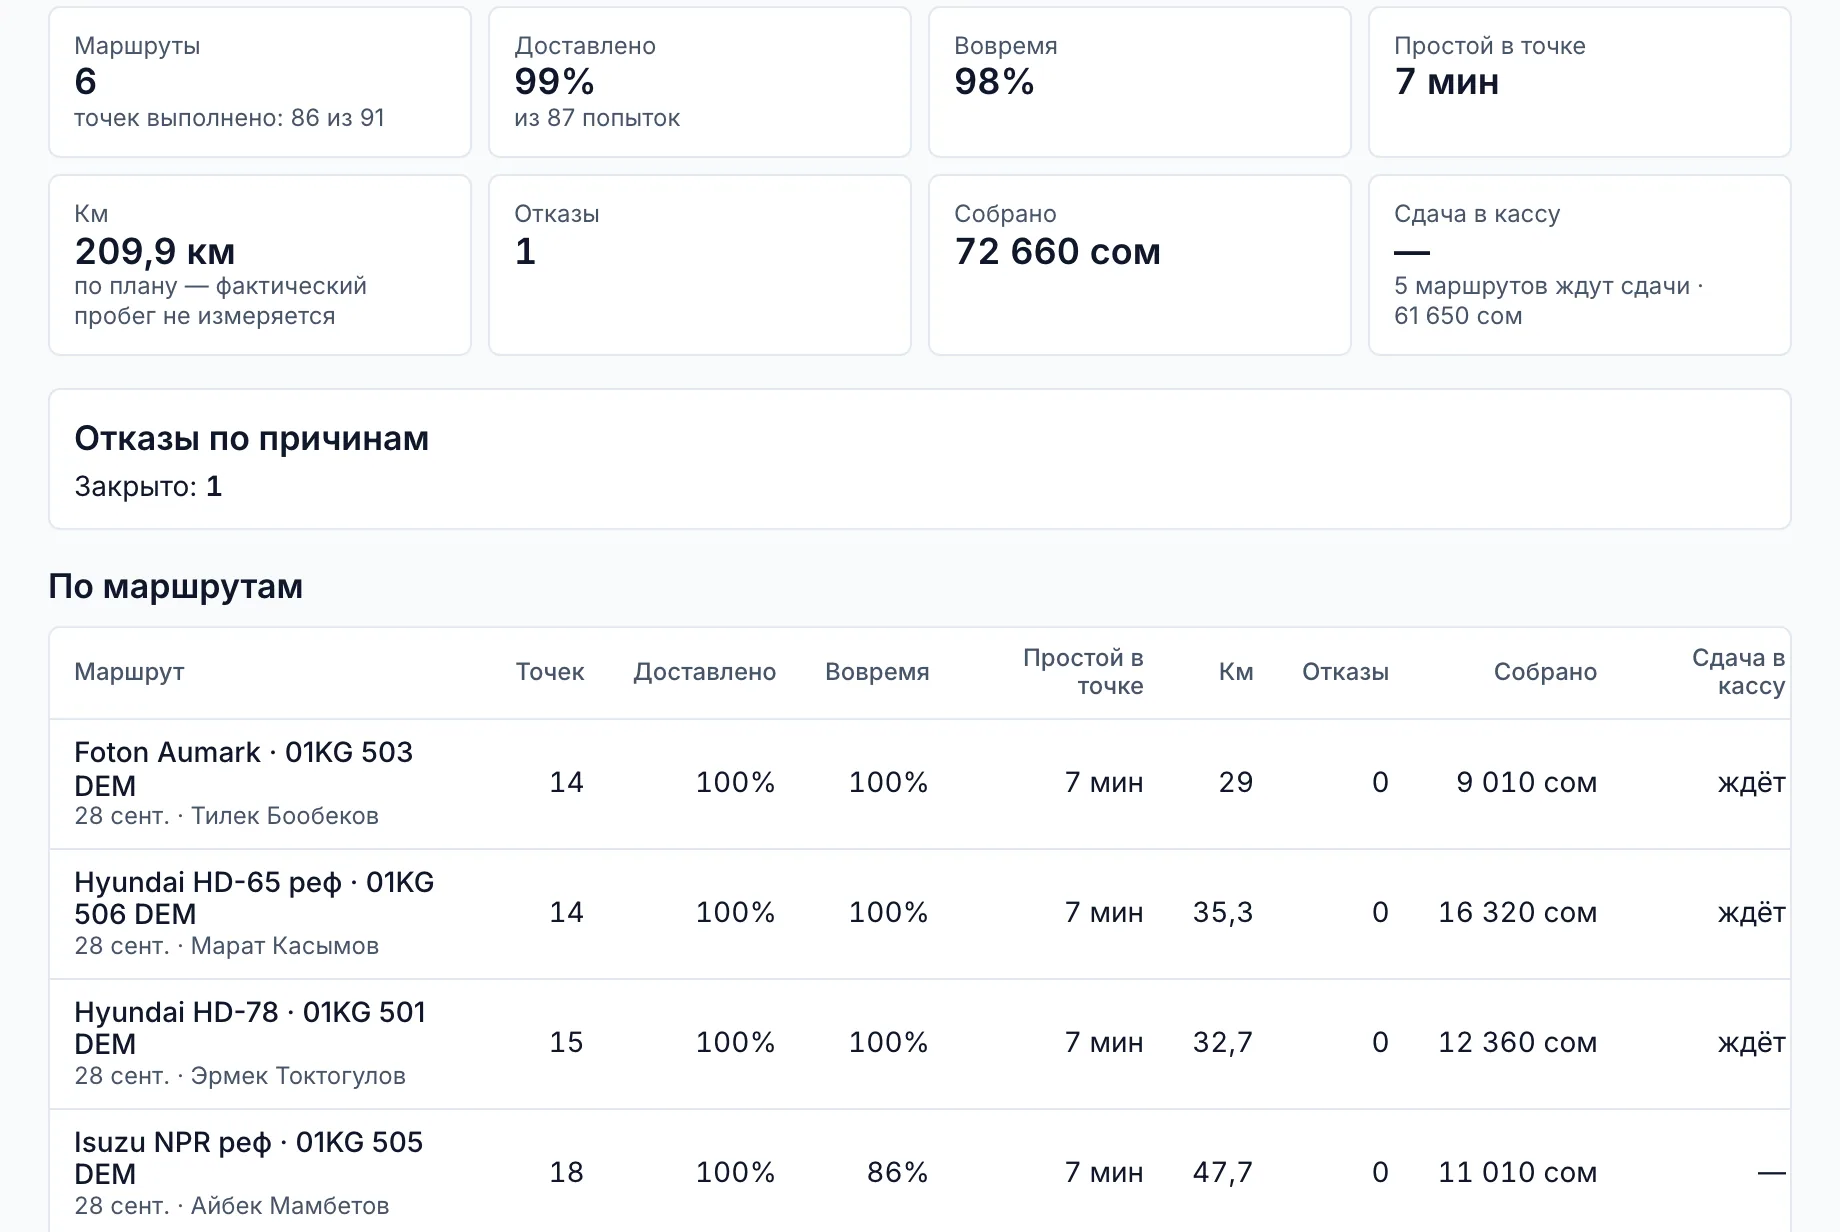The image size is (1840, 1232).
Task: Select the Вовремя 98% summary card
Action: (x=1140, y=82)
